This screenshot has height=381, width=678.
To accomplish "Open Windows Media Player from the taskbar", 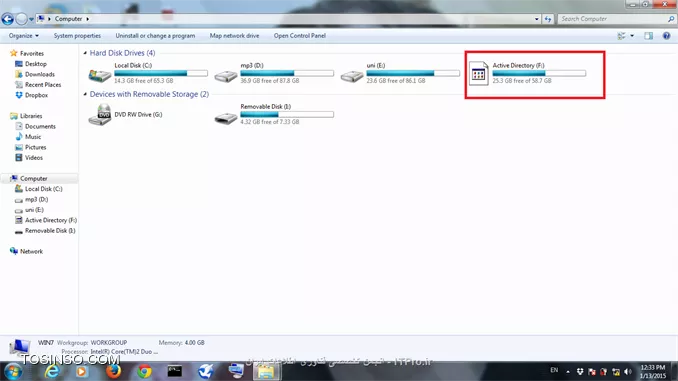I will tap(81, 371).
